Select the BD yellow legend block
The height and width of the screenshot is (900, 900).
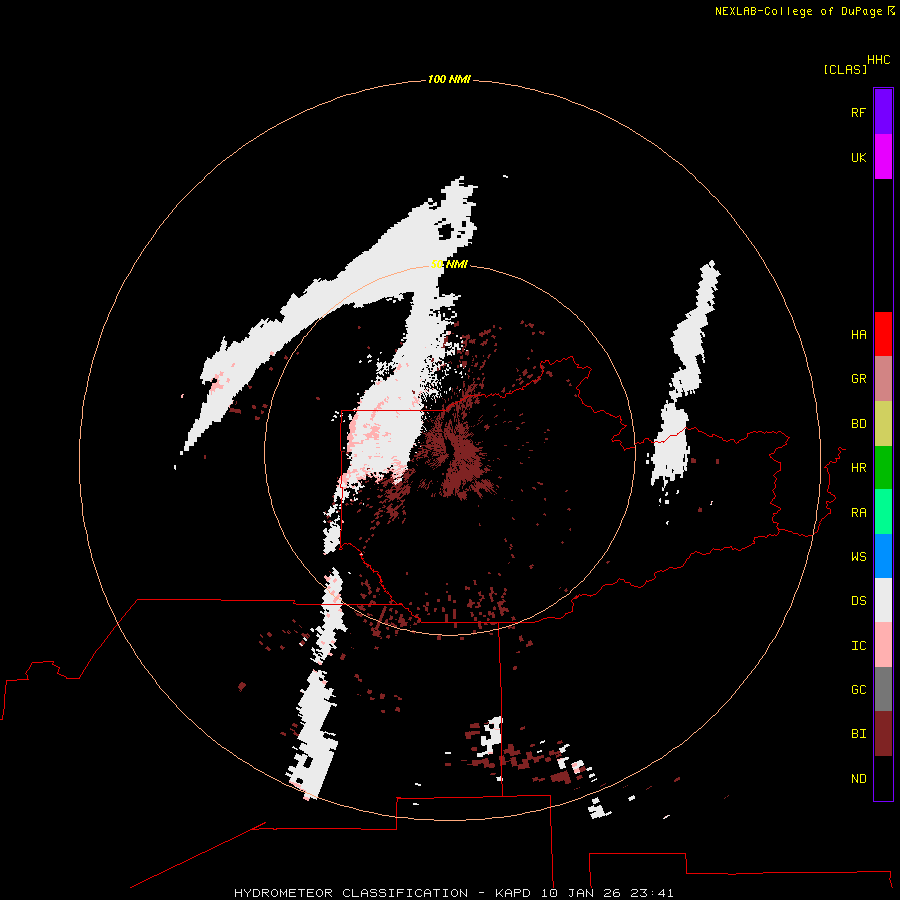tap(883, 424)
